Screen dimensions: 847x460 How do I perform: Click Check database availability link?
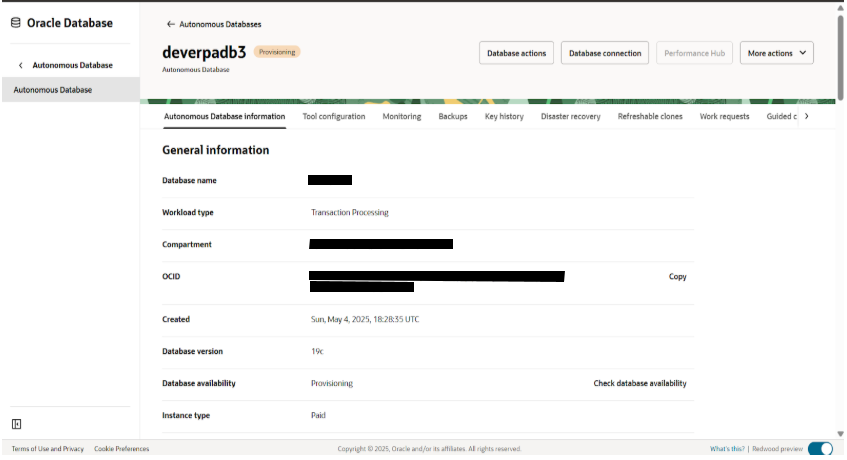(640, 383)
